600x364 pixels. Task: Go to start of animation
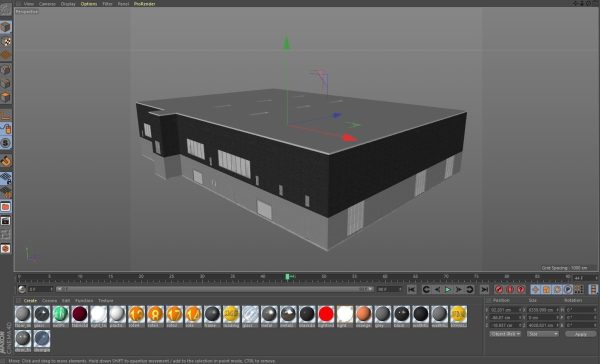(x=411, y=289)
